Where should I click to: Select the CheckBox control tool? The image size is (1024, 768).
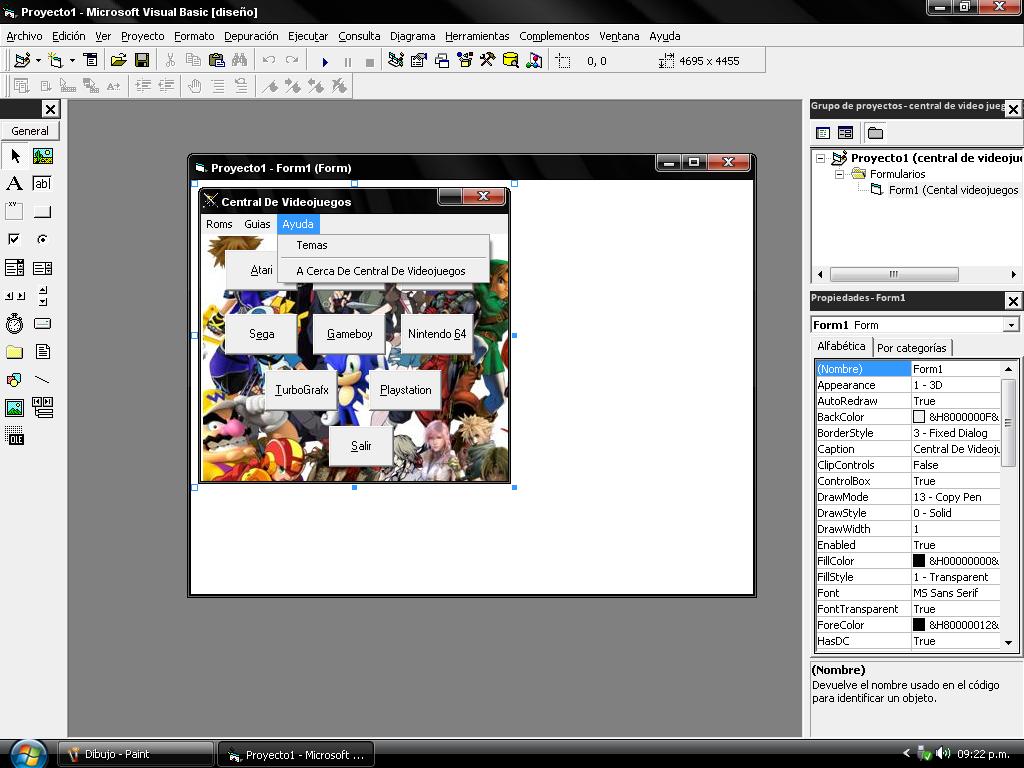coord(14,239)
